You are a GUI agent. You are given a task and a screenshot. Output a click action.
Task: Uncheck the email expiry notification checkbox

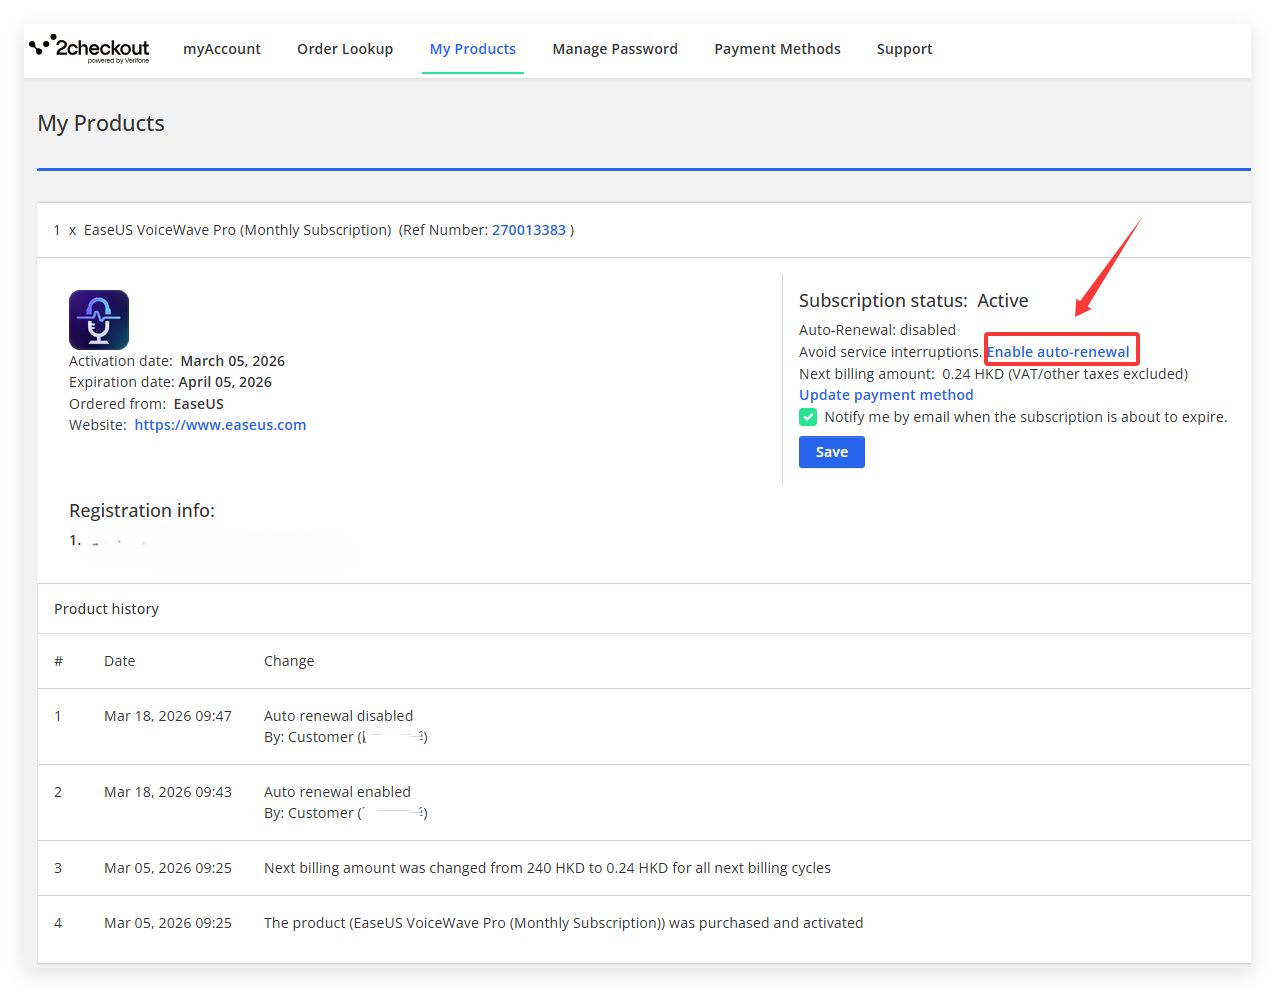pyautogui.click(x=808, y=417)
